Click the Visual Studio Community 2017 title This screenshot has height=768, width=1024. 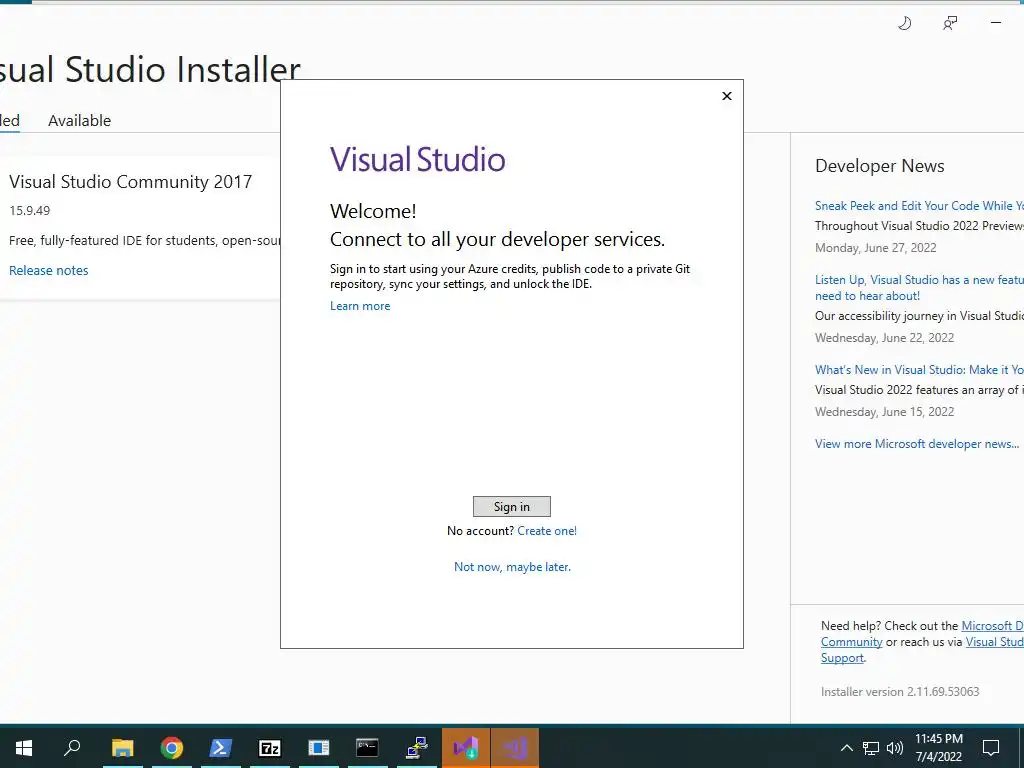[131, 182]
